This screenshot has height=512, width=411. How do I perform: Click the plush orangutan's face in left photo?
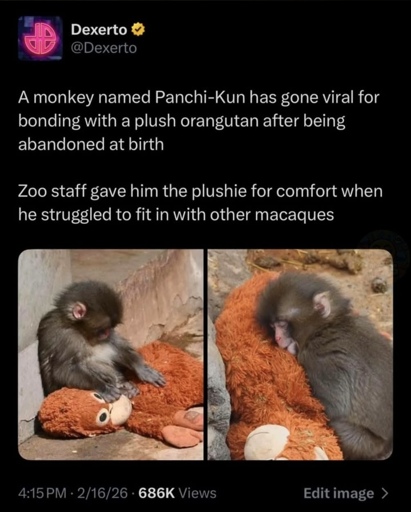point(110,411)
